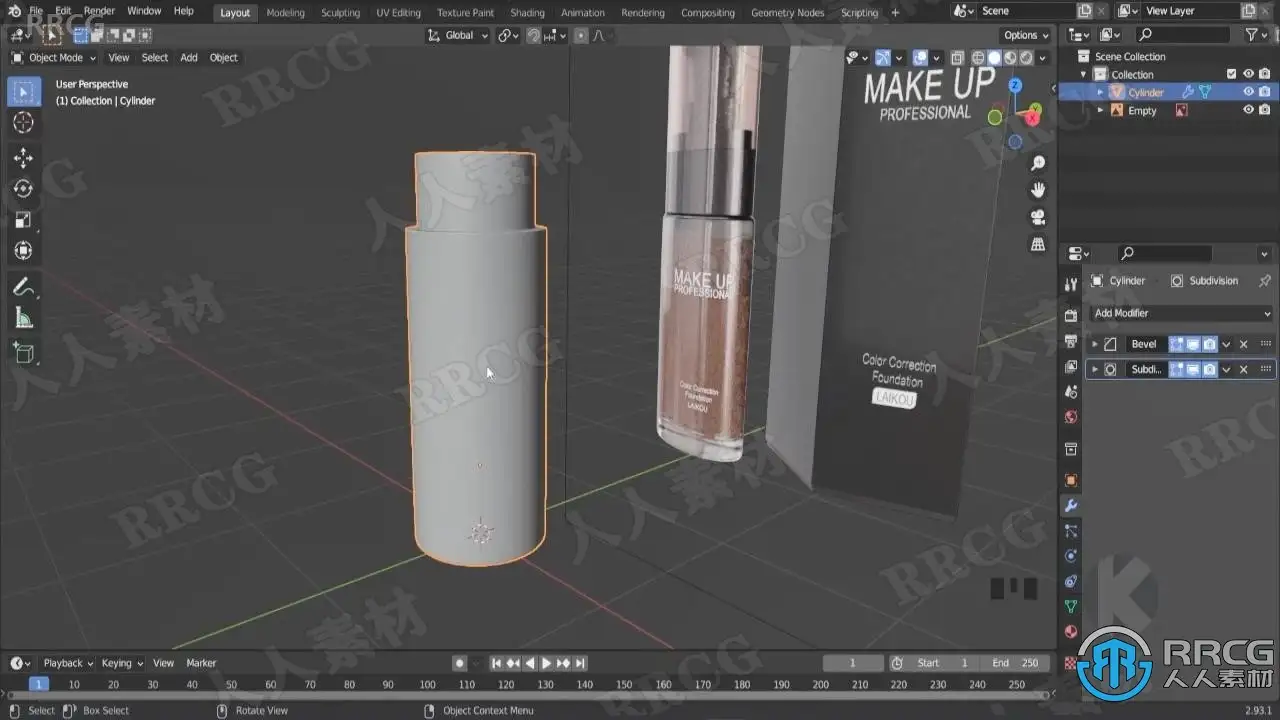This screenshot has width=1280, height=720.
Task: Activate the Scale tool
Action: (x=23, y=220)
